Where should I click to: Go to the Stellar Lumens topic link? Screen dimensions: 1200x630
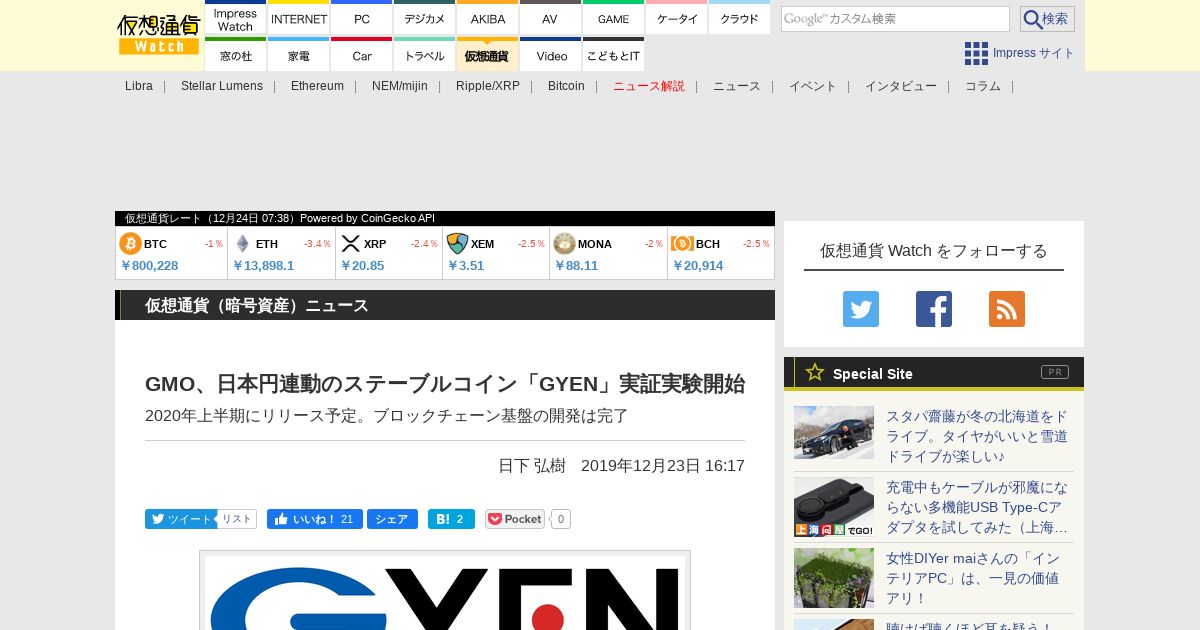(222, 86)
